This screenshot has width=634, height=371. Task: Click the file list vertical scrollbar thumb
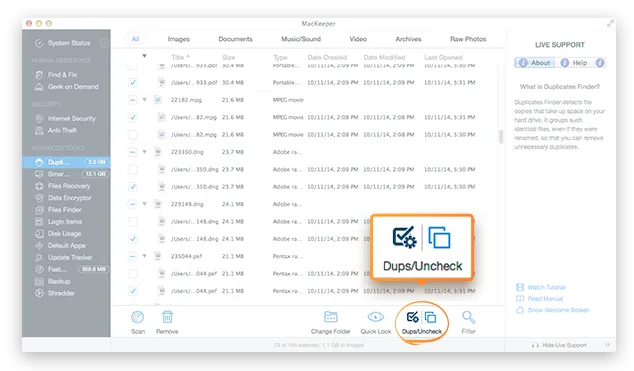[x=501, y=137]
